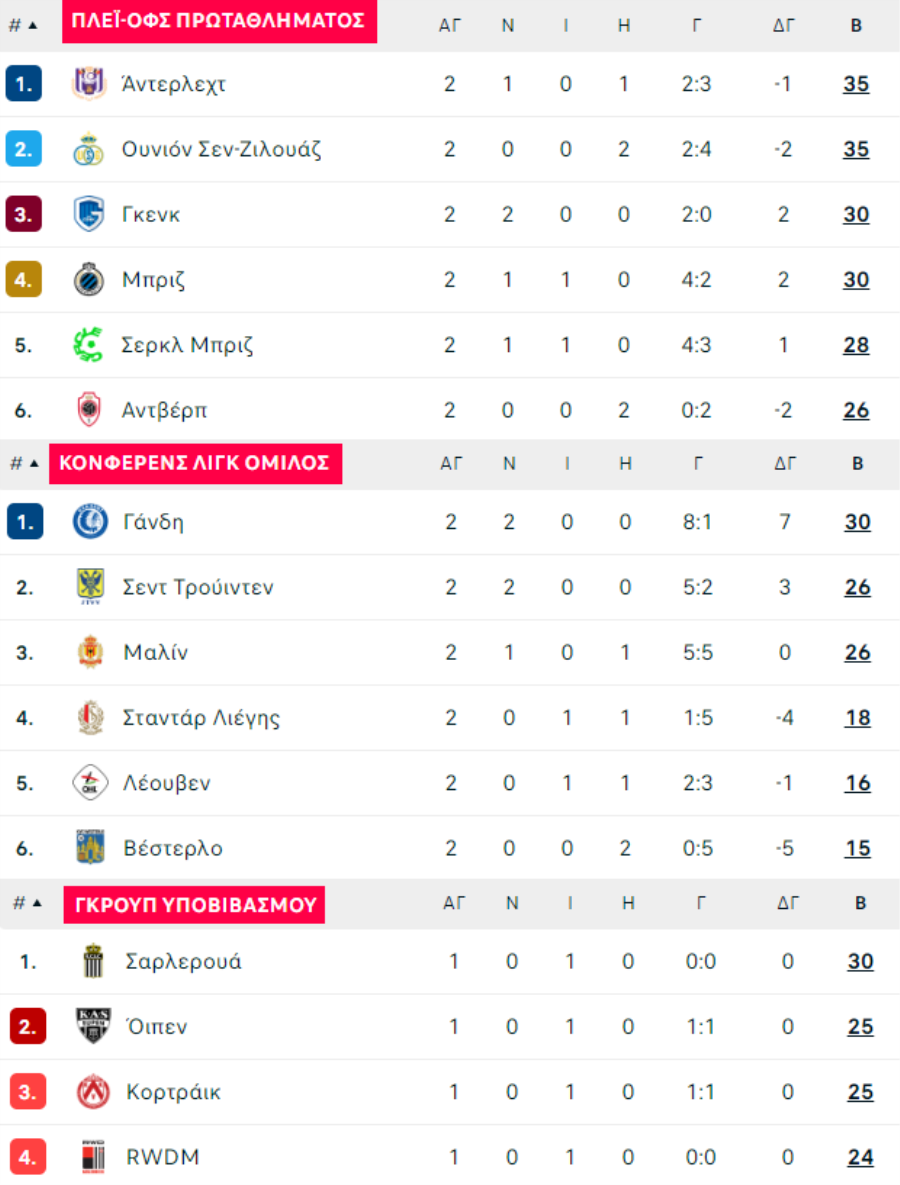Select the RWDM team logo

[x=93, y=1156]
